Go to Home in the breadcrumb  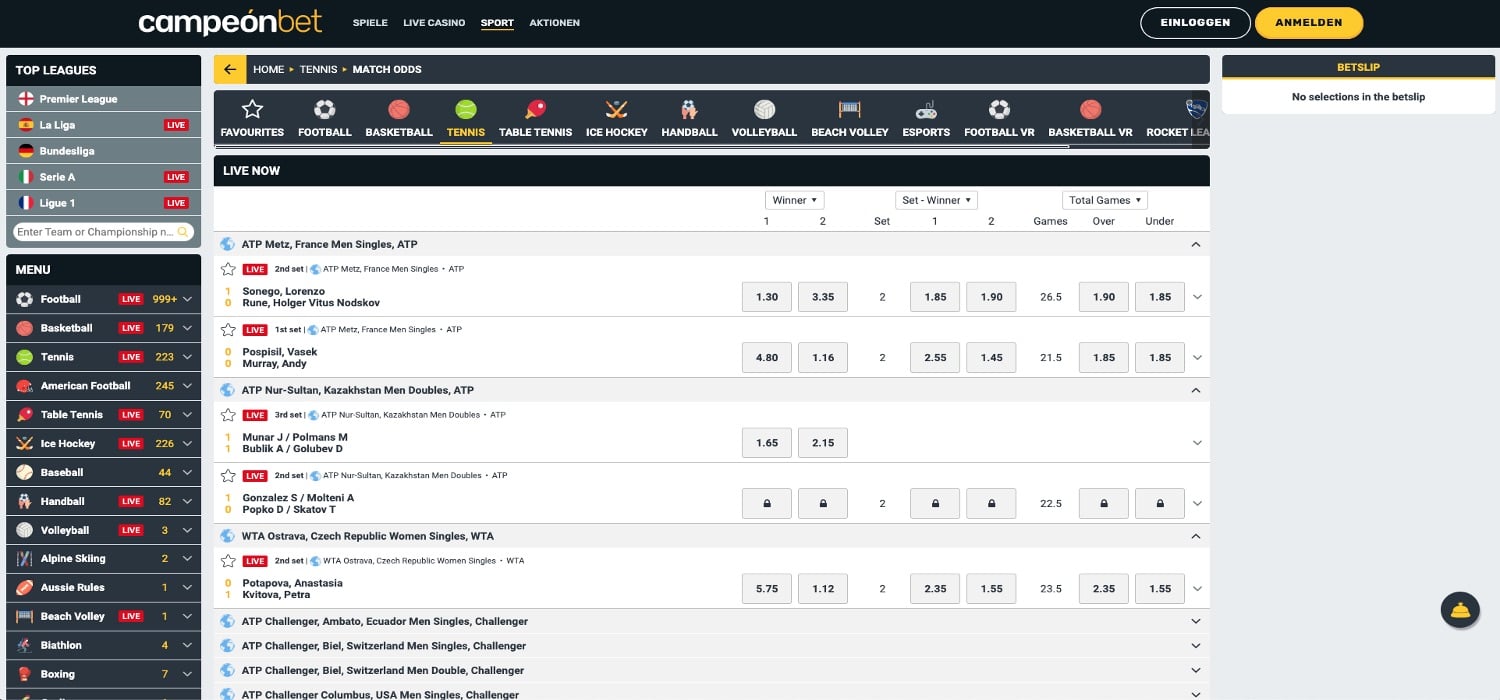point(268,69)
